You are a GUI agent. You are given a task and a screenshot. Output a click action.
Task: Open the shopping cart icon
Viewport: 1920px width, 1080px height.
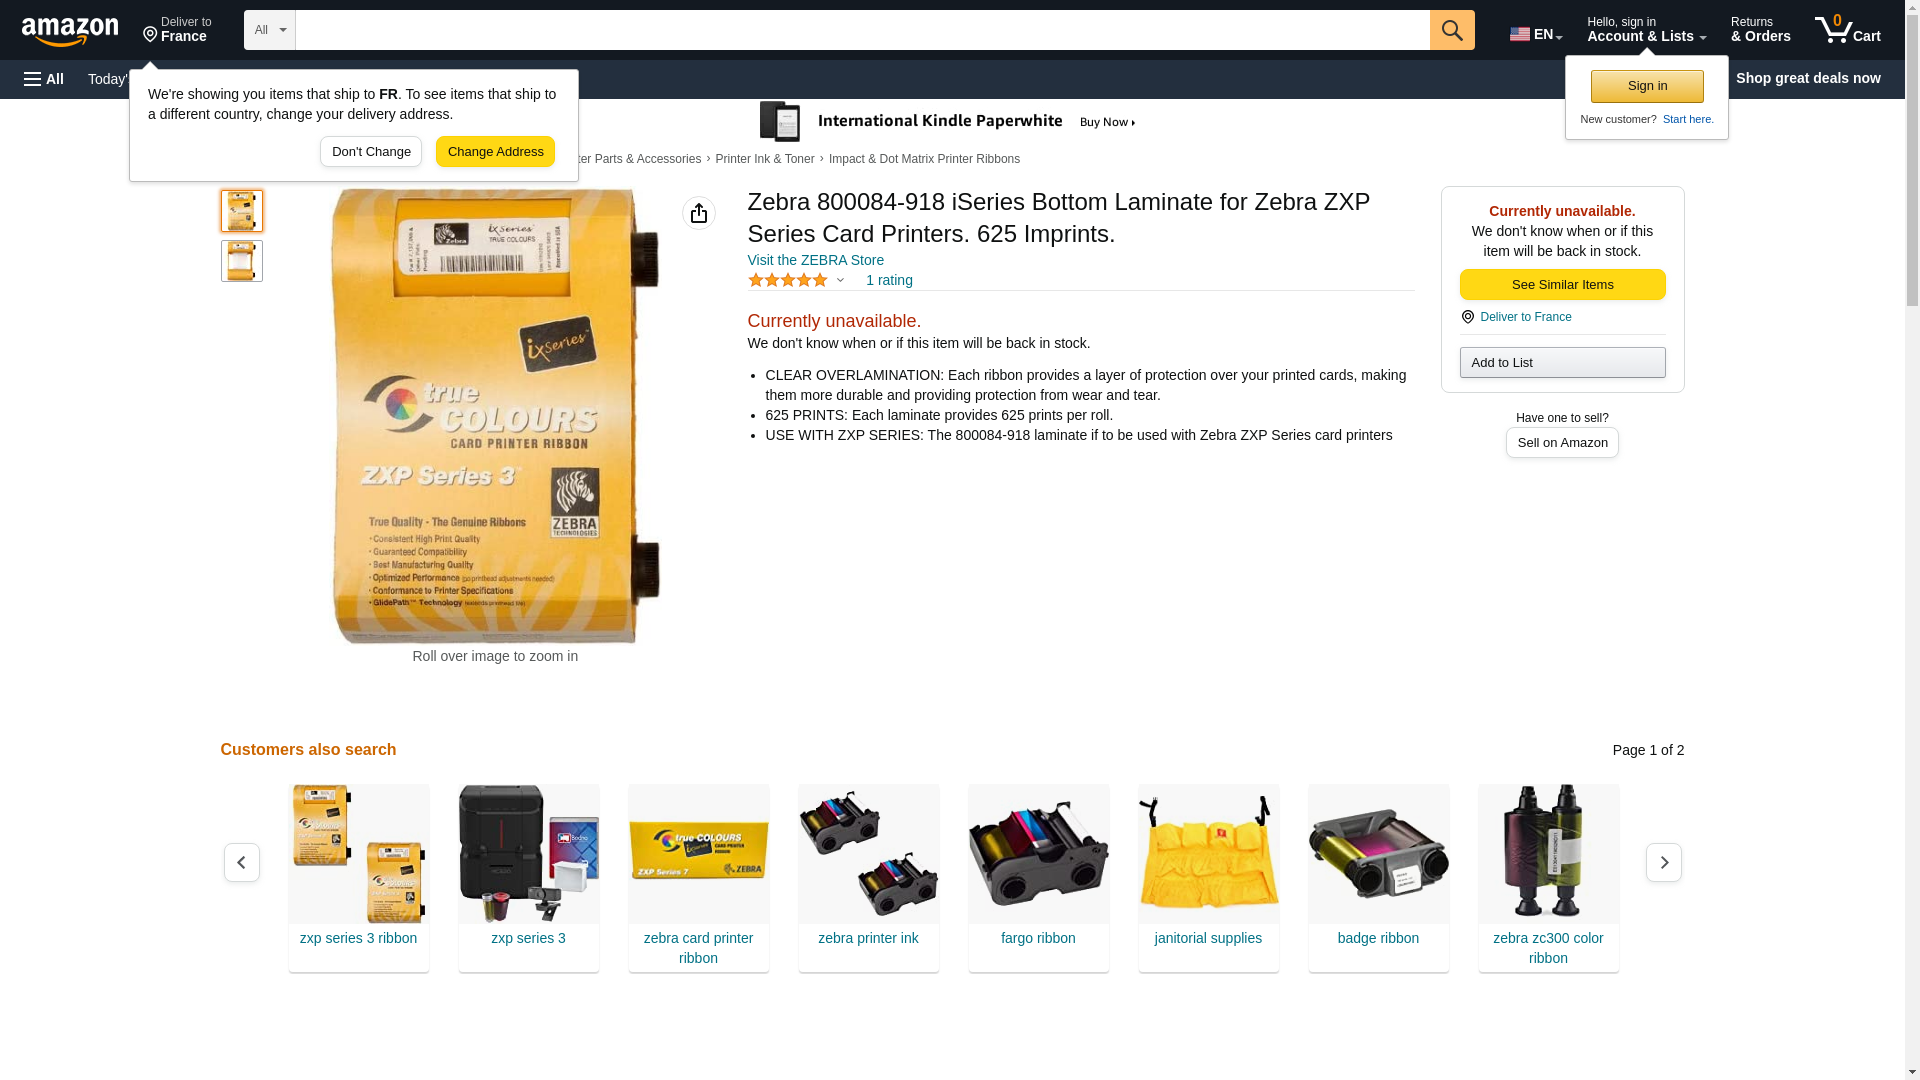coord(1848,30)
